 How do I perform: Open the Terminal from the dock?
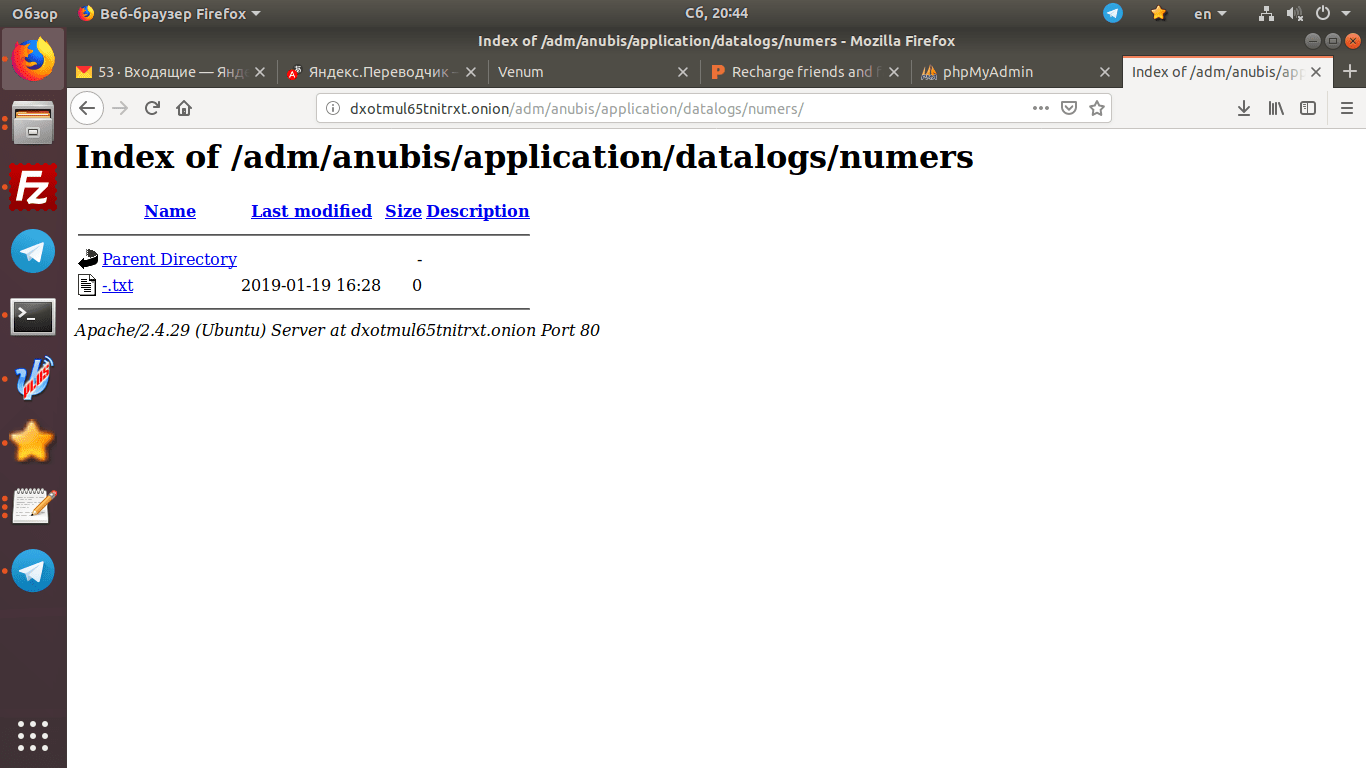[x=34, y=316]
